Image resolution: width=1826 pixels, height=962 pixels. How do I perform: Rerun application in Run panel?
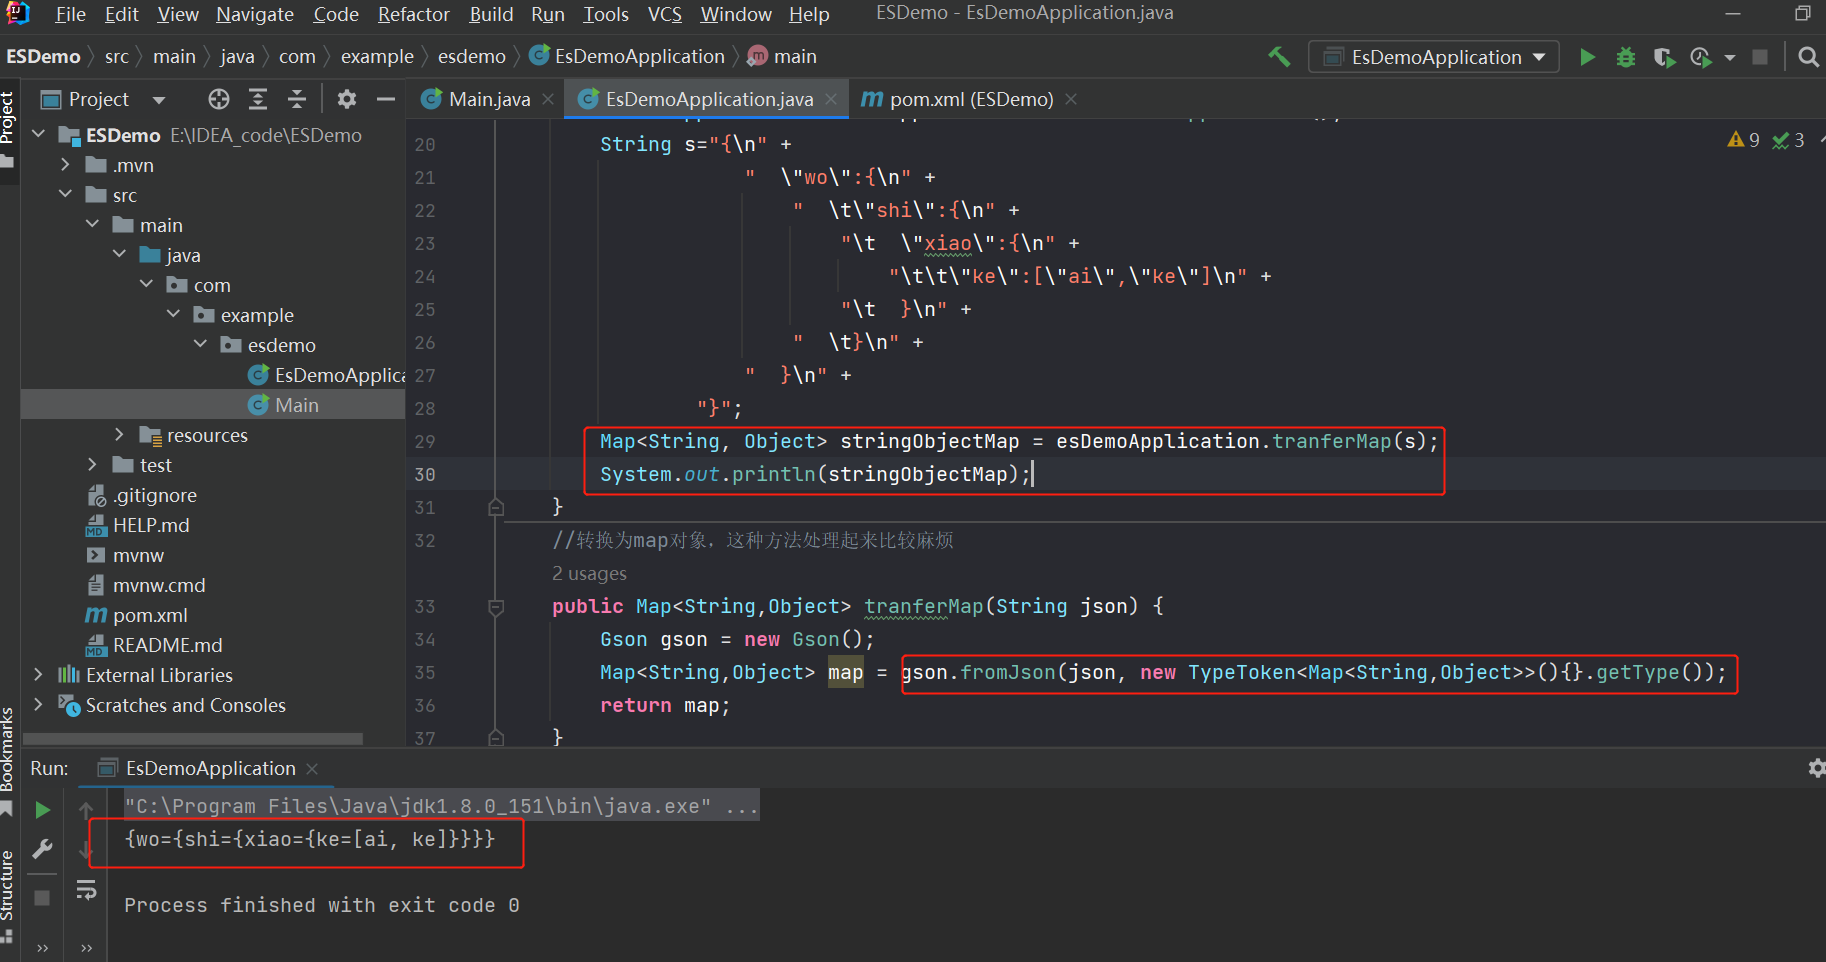[42, 809]
